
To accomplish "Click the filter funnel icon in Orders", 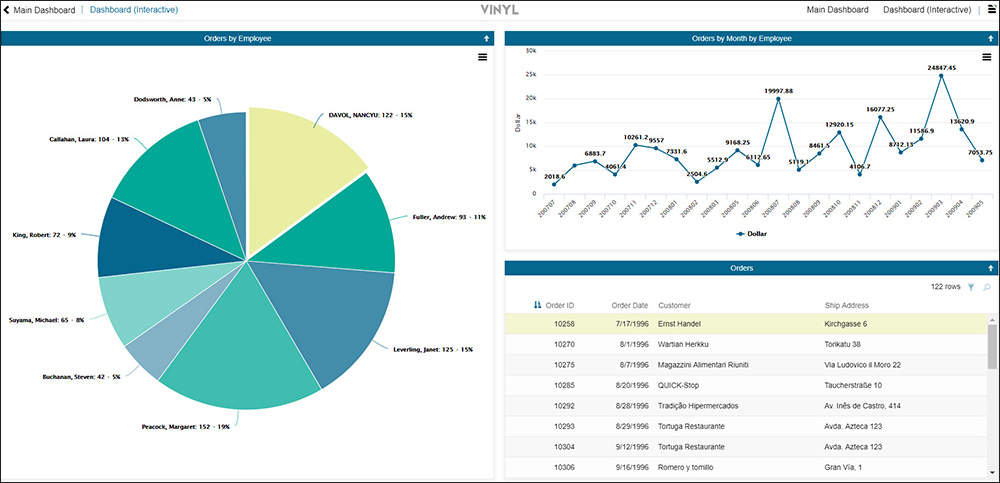I will pyautogui.click(x=970, y=287).
